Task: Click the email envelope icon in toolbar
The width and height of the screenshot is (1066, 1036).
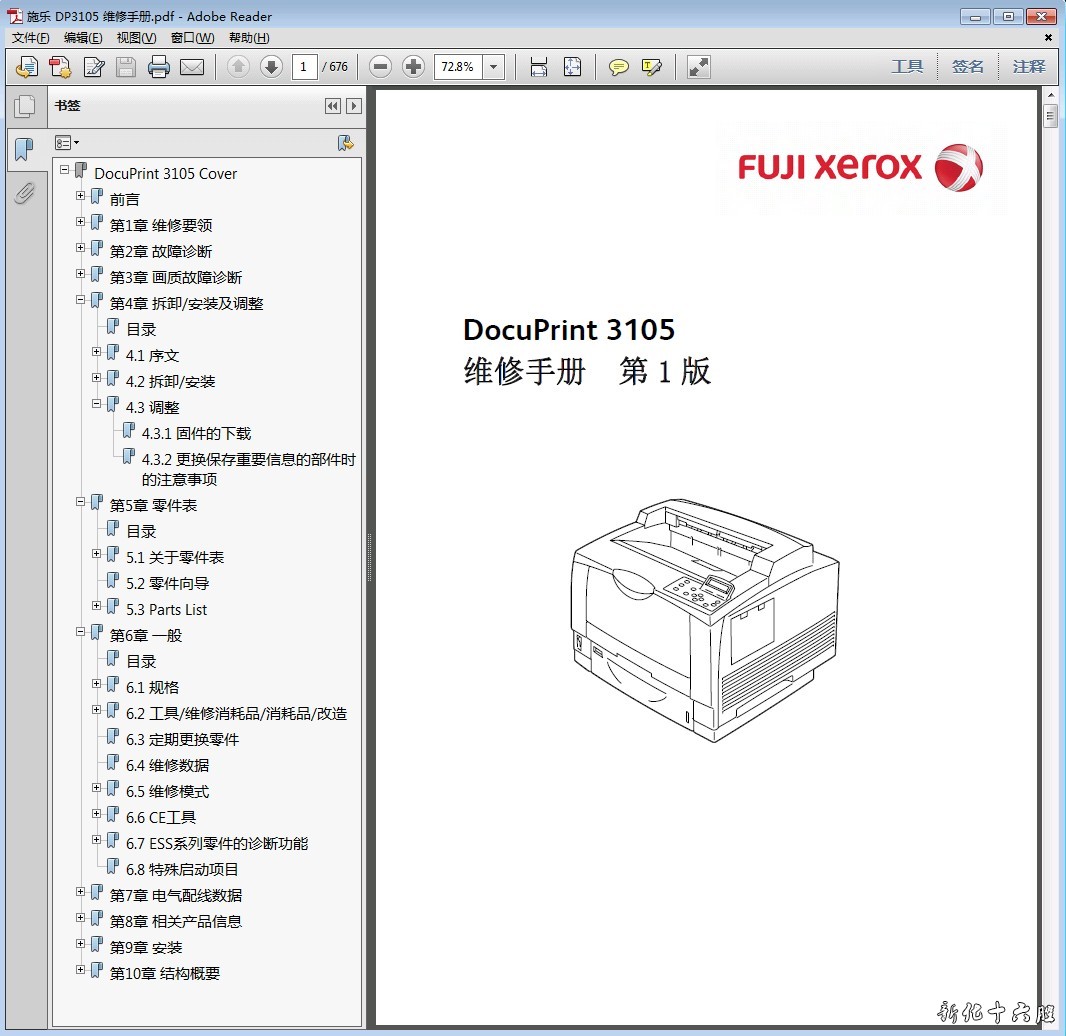Action: click(x=192, y=67)
